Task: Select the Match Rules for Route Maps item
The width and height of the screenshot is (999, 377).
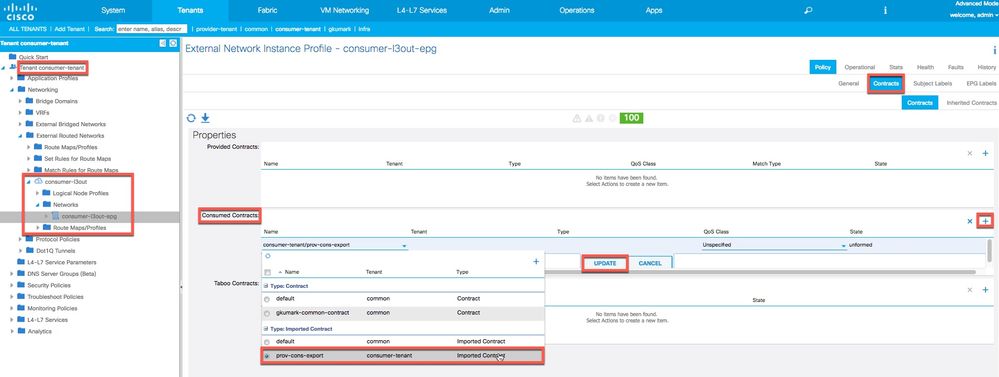Action: pos(81,170)
